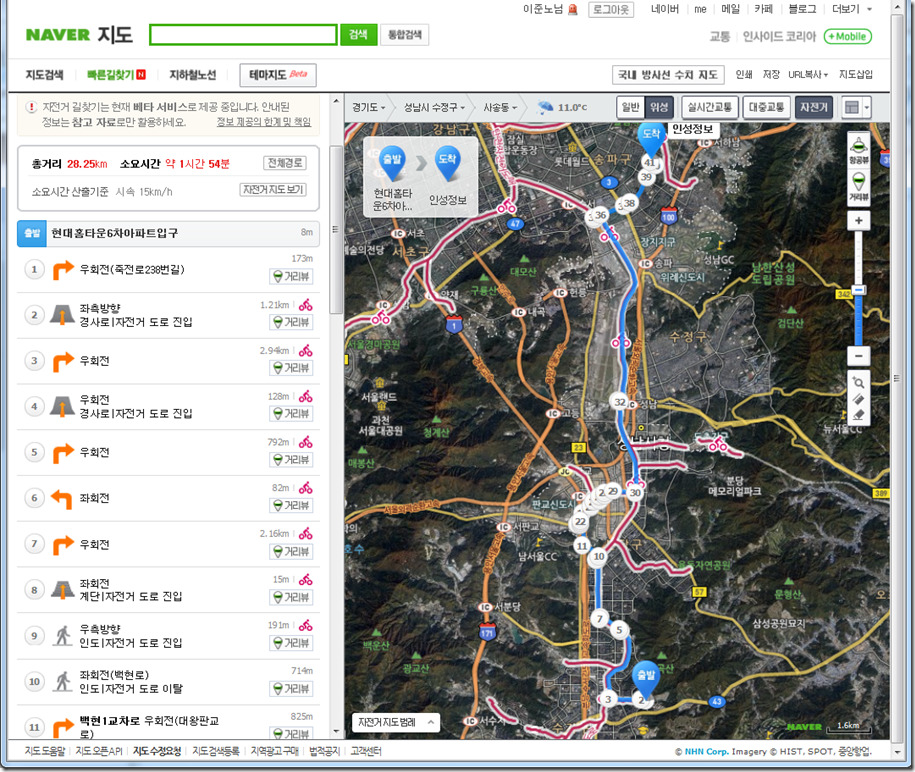The width and height of the screenshot is (915, 772).
Task: Open the URL복사 dropdown
Action: point(808,75)
